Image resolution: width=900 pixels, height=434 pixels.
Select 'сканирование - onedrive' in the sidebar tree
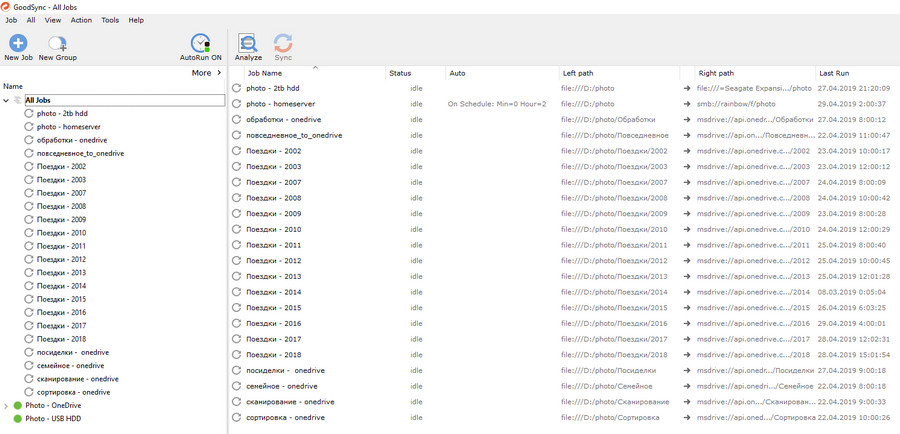77,379
